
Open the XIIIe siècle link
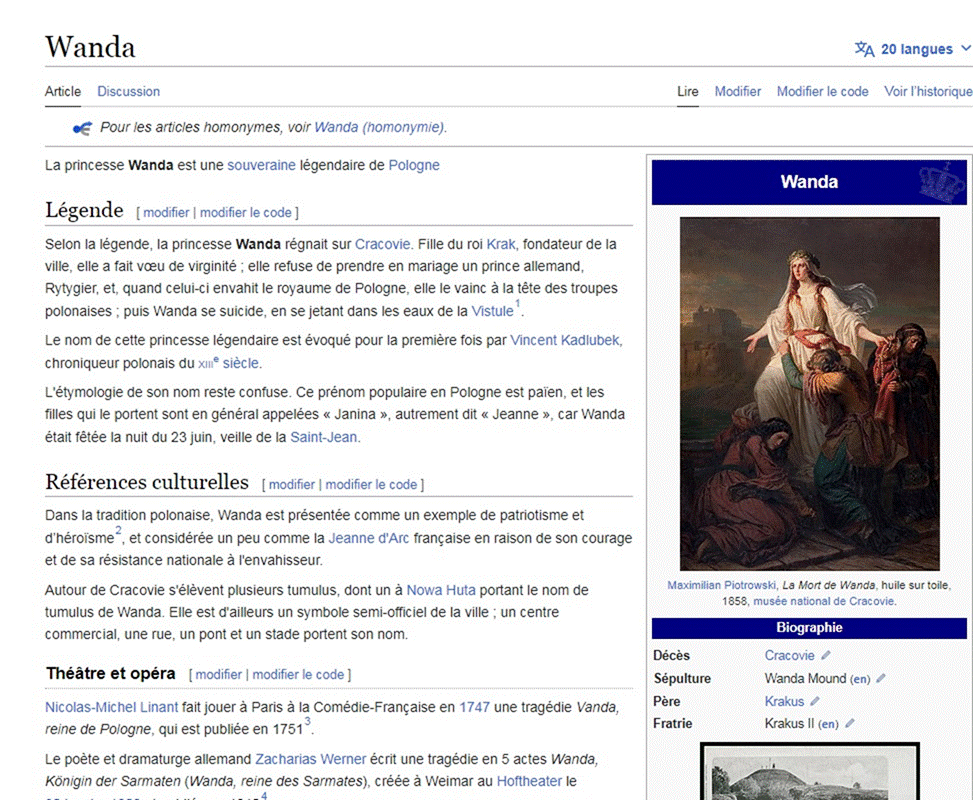(228, 362)
